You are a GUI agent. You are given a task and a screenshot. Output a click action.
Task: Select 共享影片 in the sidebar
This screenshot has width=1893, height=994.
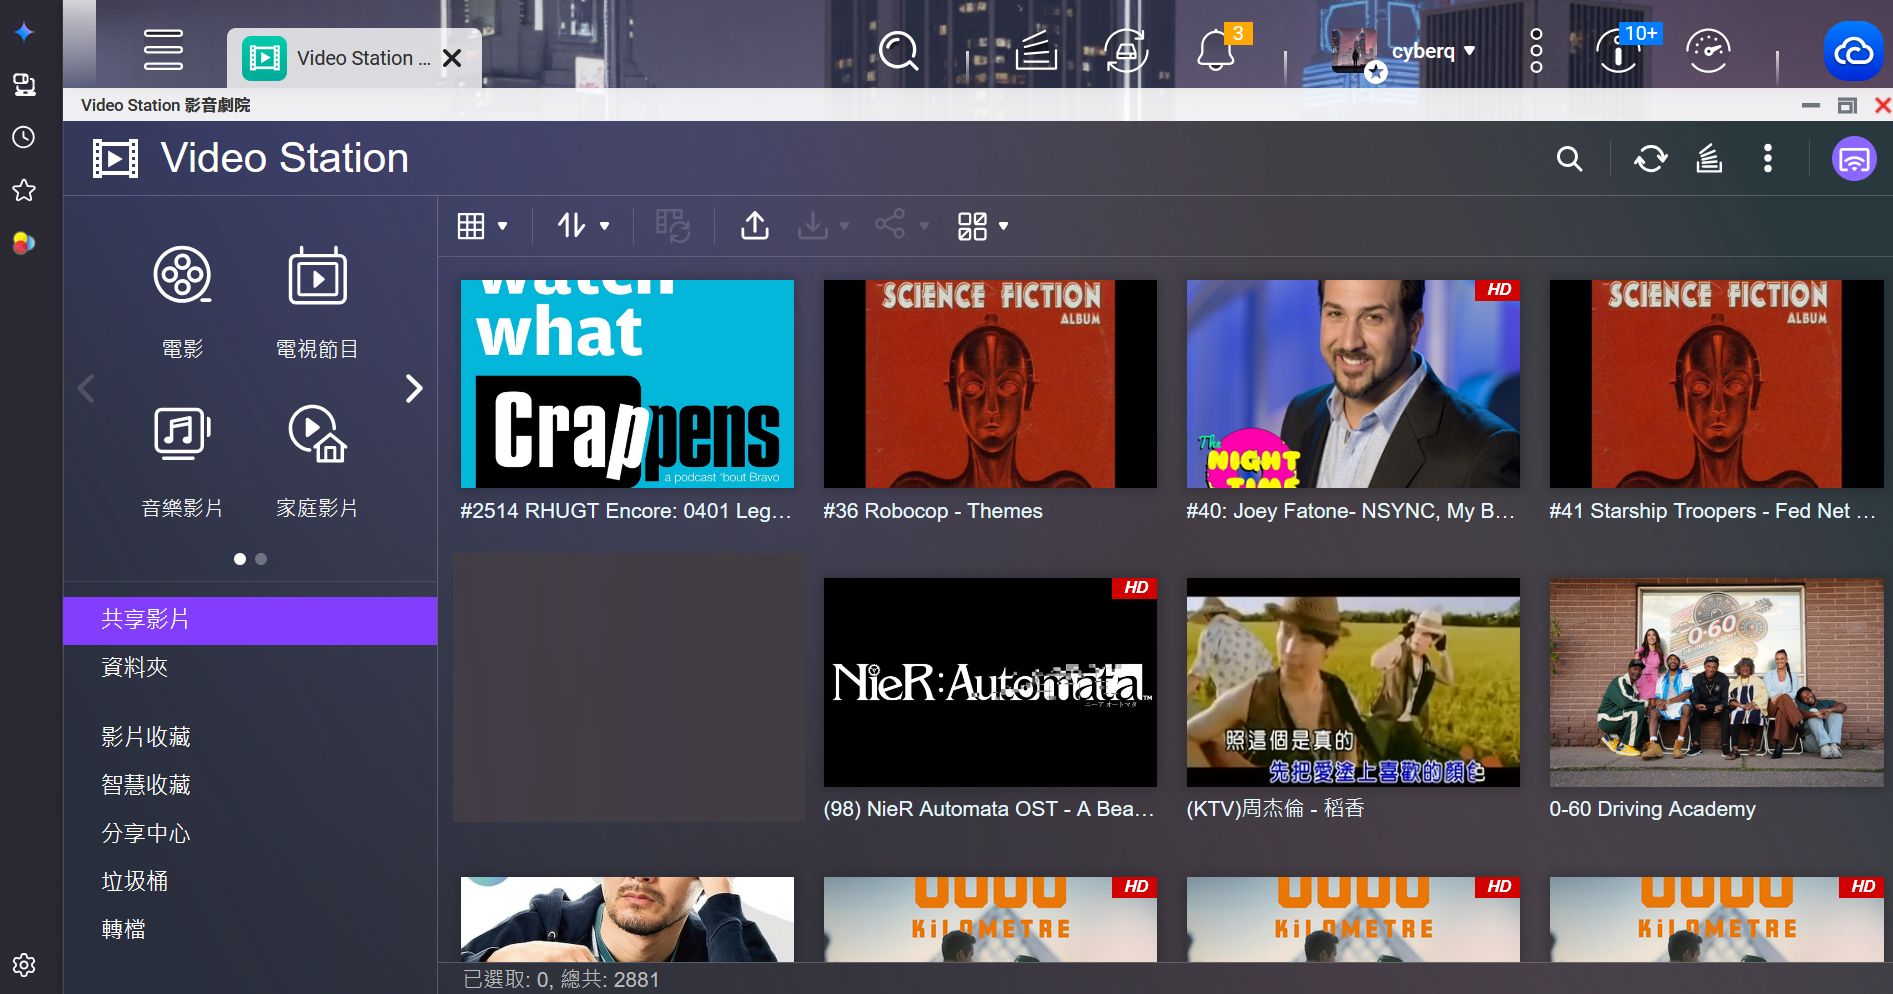[250, 620]
